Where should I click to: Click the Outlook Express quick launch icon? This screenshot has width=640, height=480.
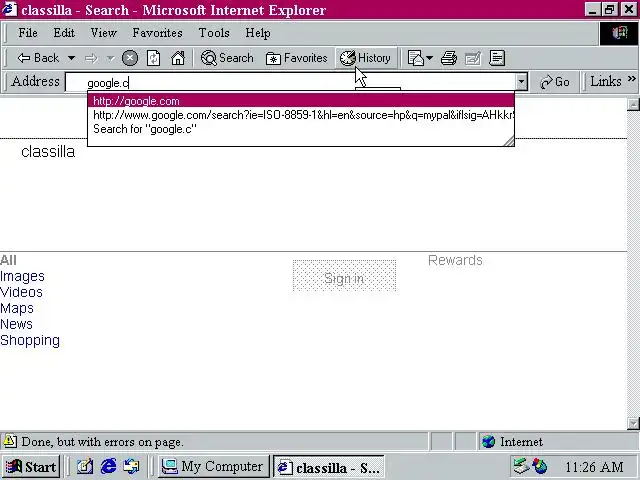point(131,467)
